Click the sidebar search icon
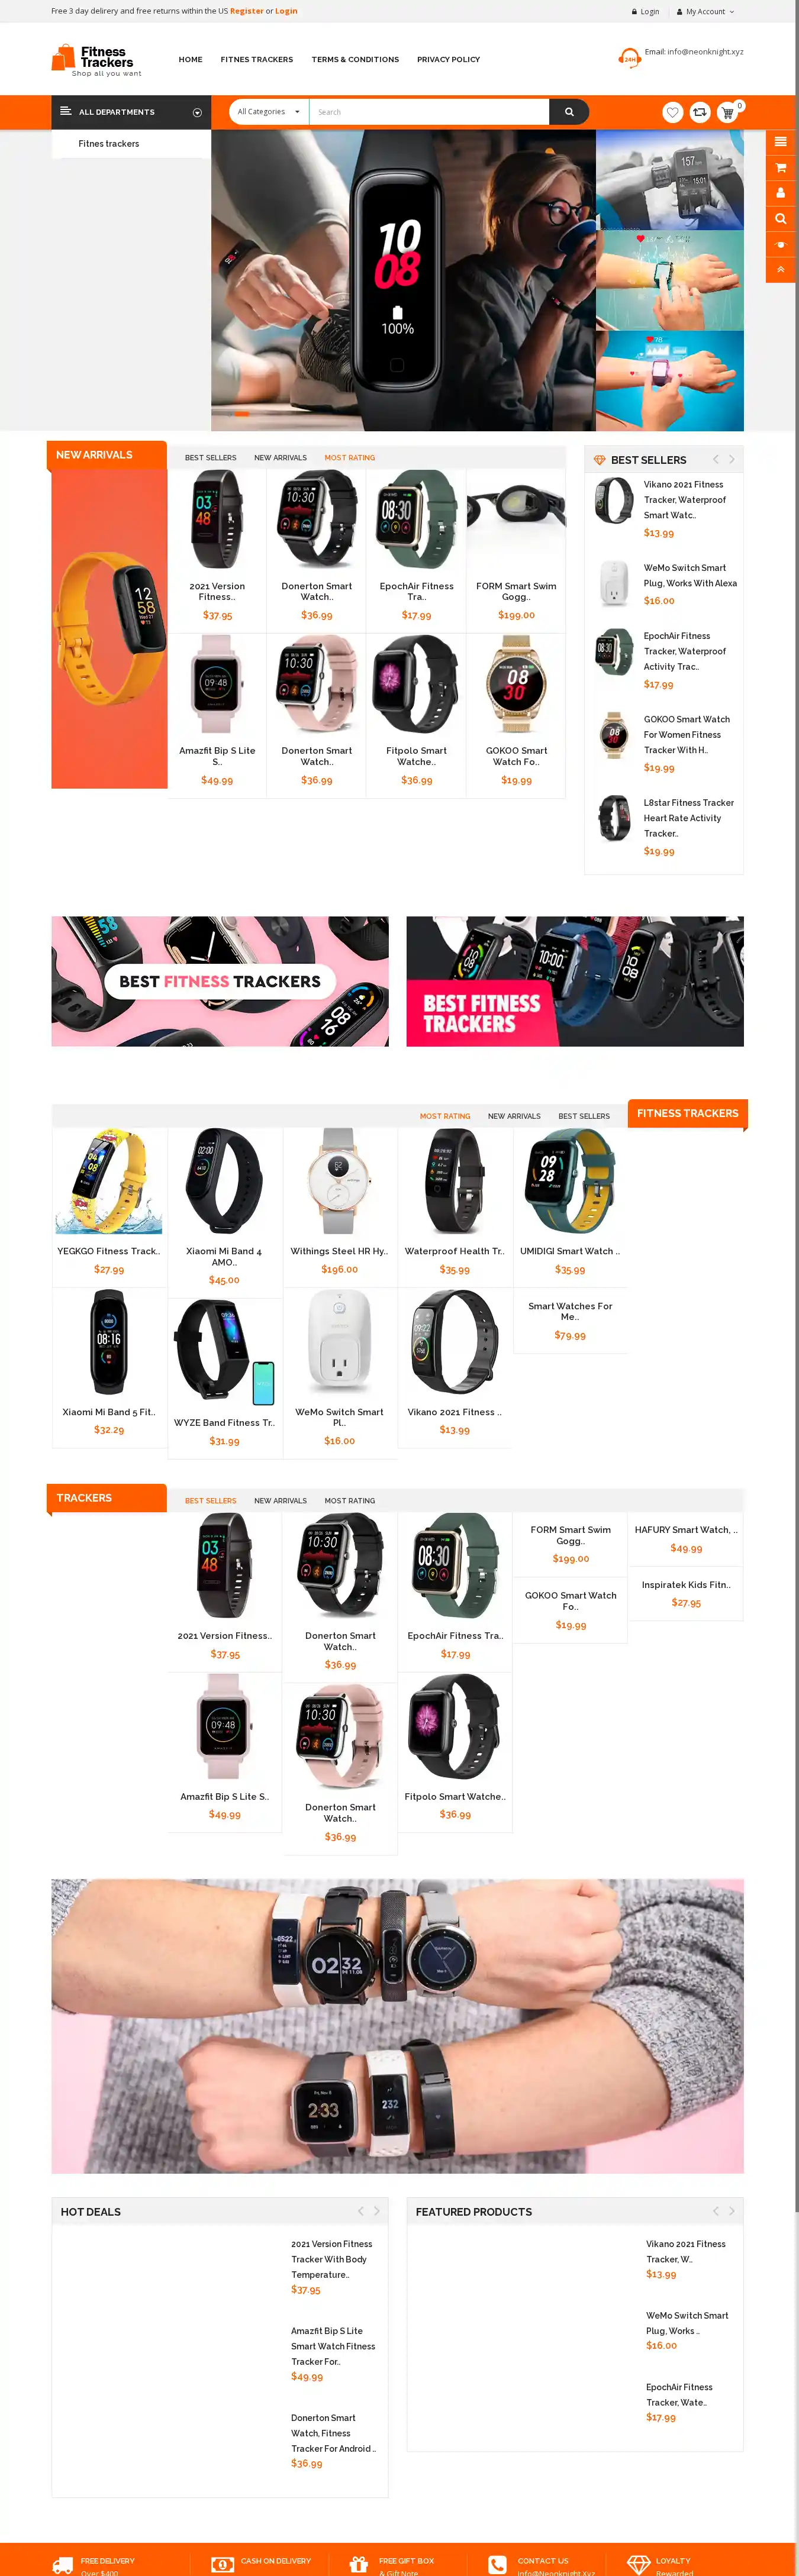799x2576 pixels. (781, 219)
